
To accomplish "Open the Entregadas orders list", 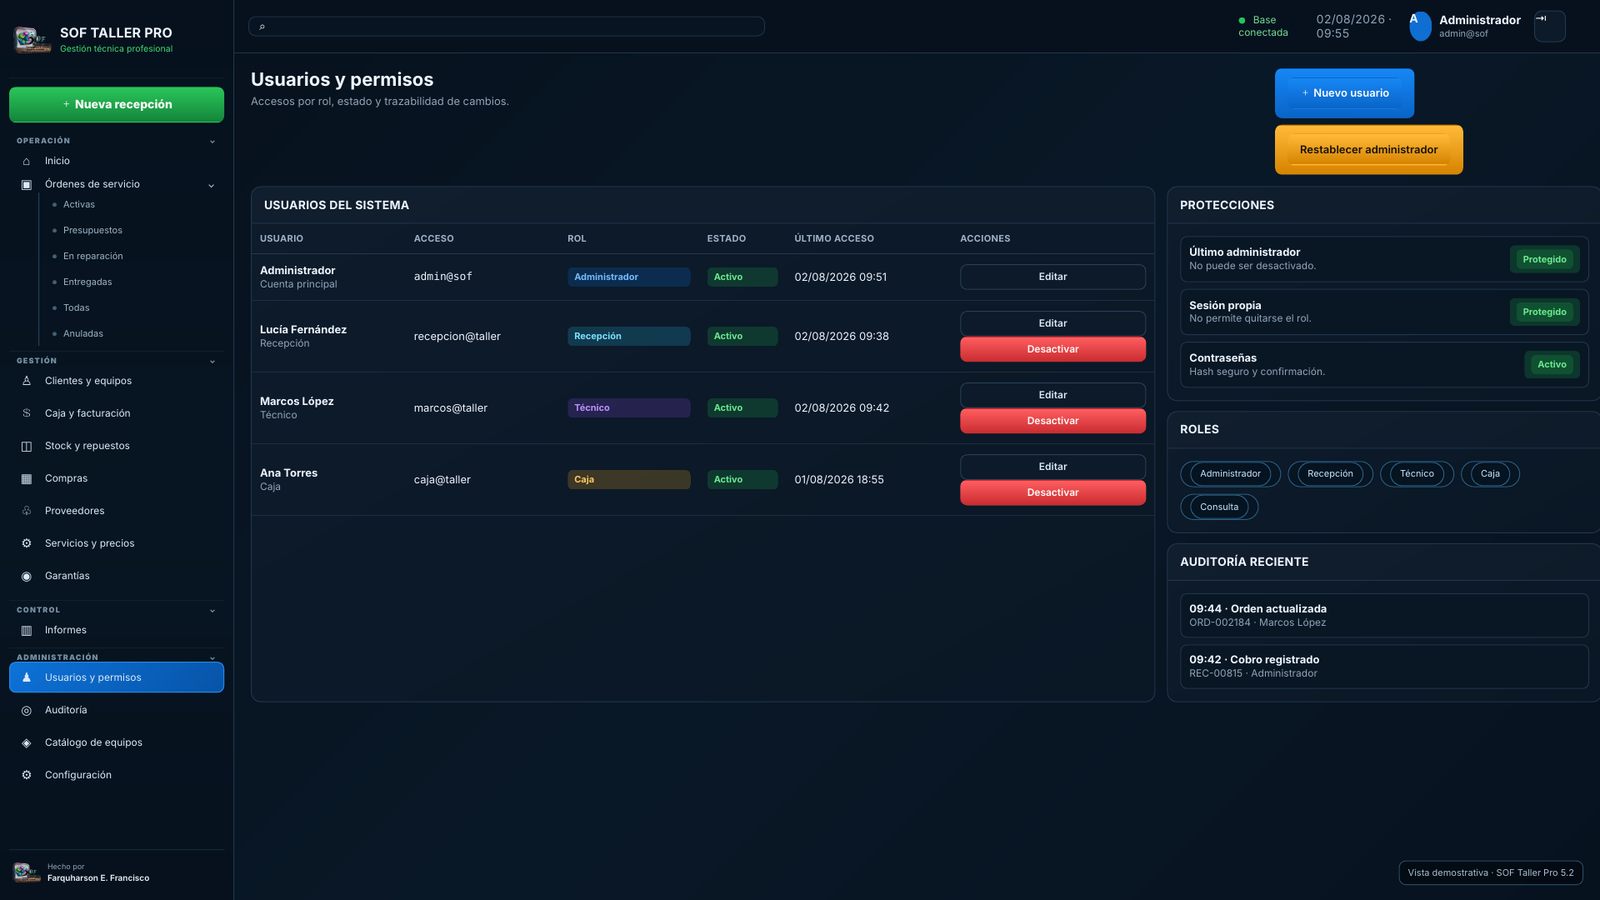I will tap(88, 282).
